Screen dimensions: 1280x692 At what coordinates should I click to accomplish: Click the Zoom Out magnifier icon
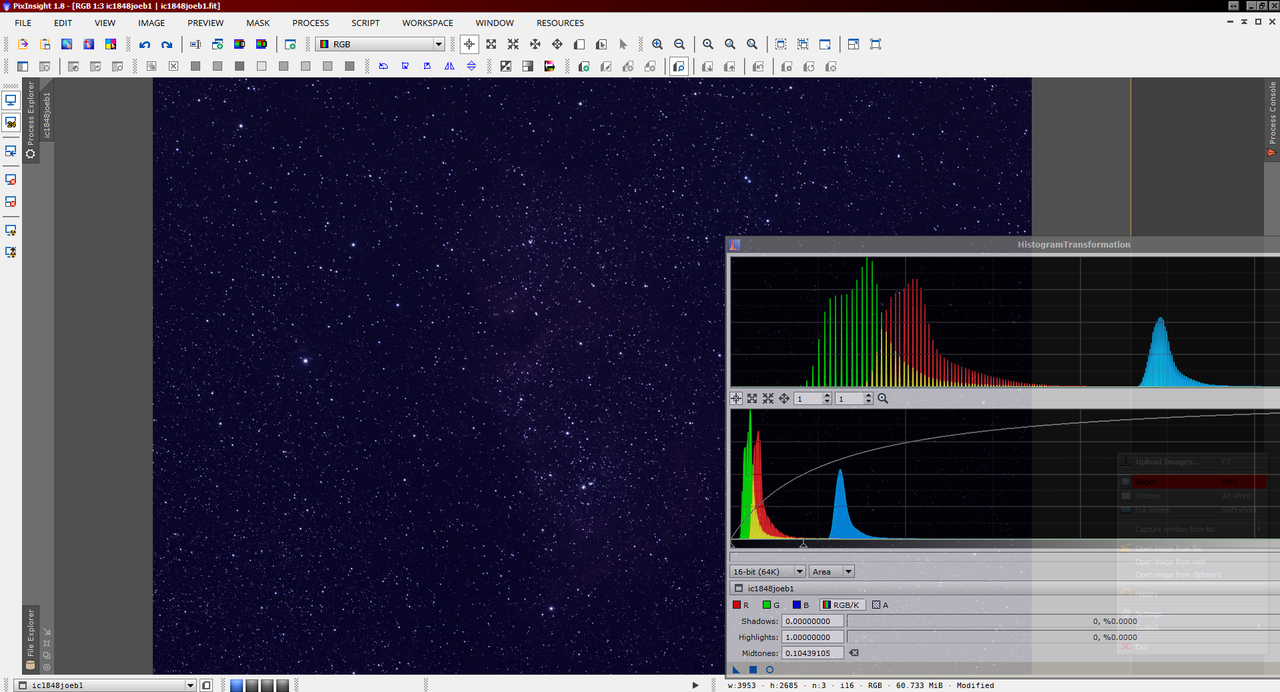[679, 44]
